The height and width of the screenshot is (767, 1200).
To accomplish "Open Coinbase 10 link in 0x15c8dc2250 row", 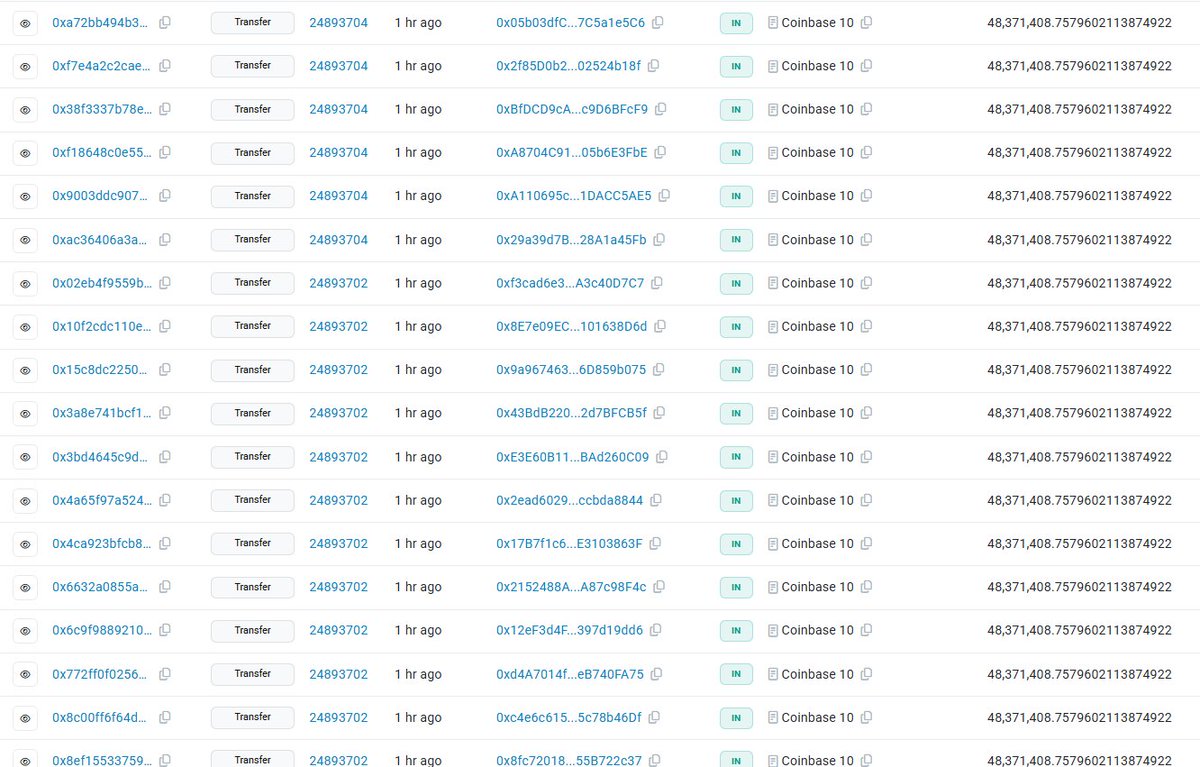I will (x=818, y=370).
